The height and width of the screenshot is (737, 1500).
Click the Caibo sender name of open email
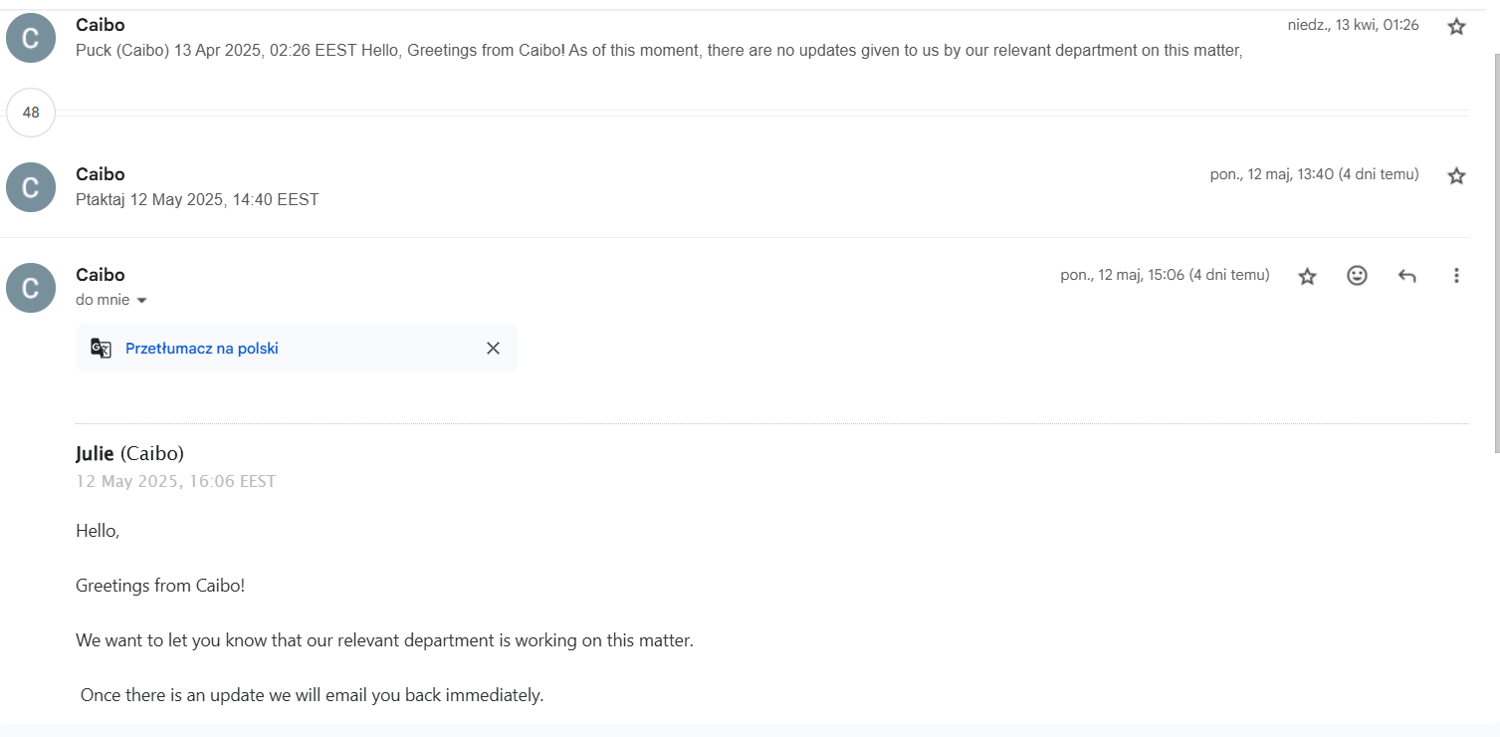point(100,275)
